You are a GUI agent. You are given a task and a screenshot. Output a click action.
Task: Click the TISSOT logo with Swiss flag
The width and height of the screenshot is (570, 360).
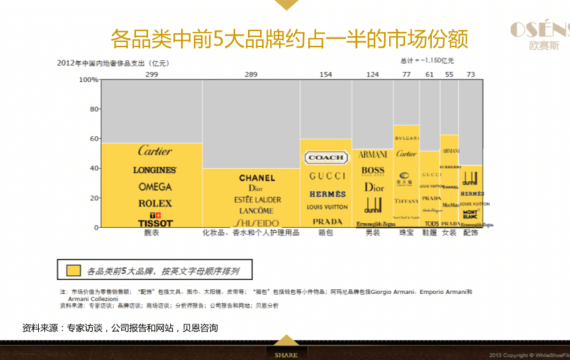pyautogui.click(x=155, y=220)
